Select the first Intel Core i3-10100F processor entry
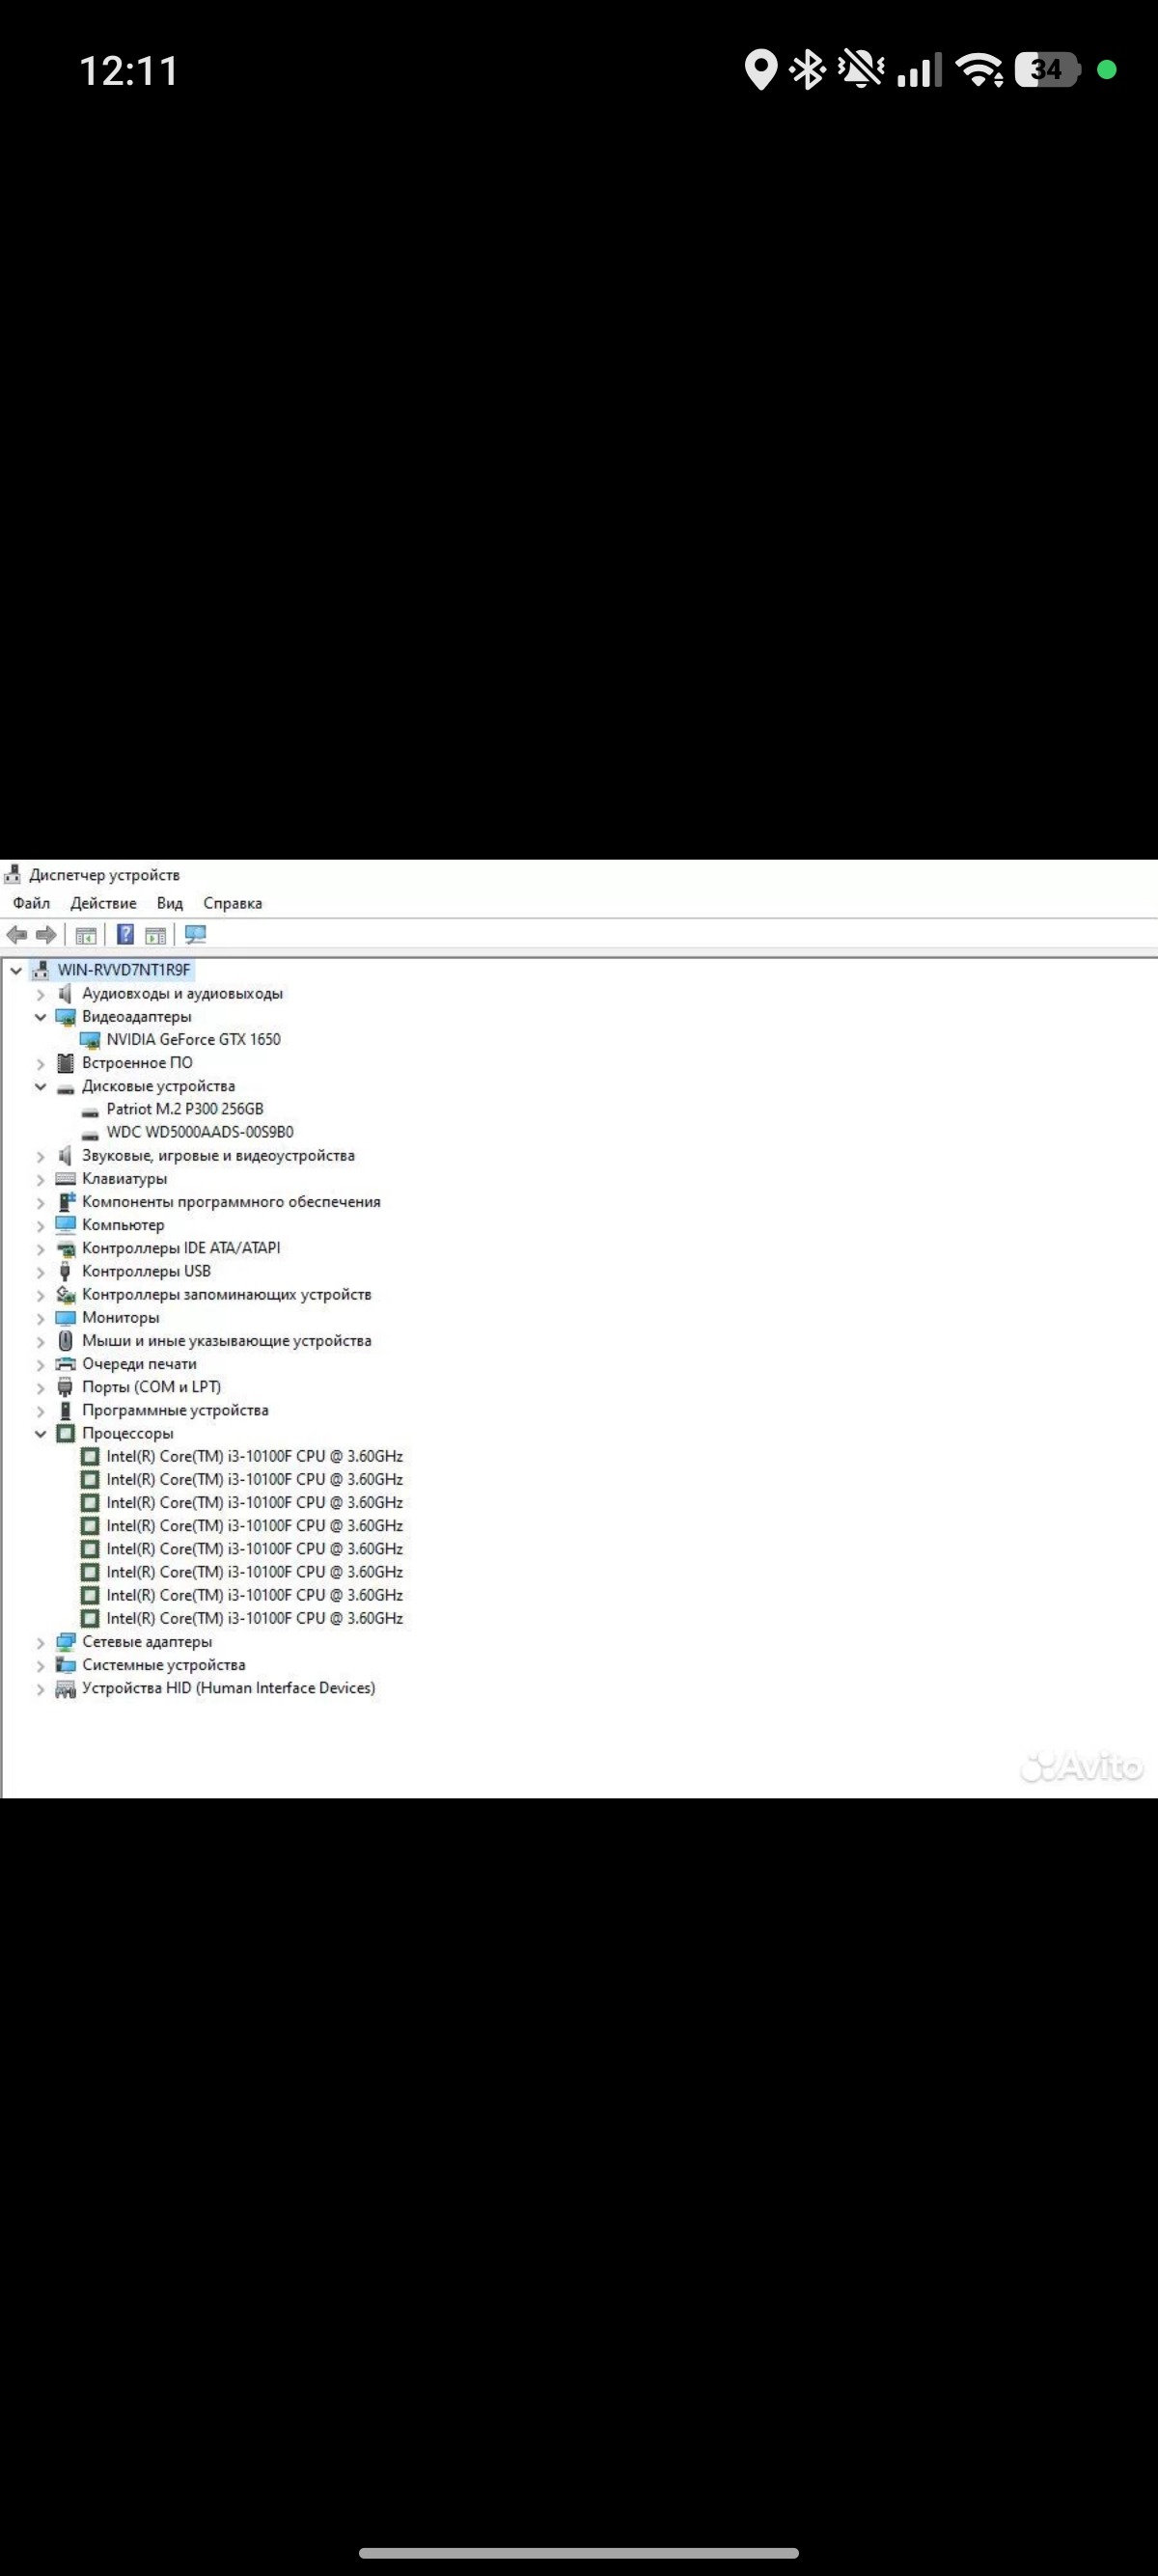This screenshot has width=1158, height=2576. 254,1456
